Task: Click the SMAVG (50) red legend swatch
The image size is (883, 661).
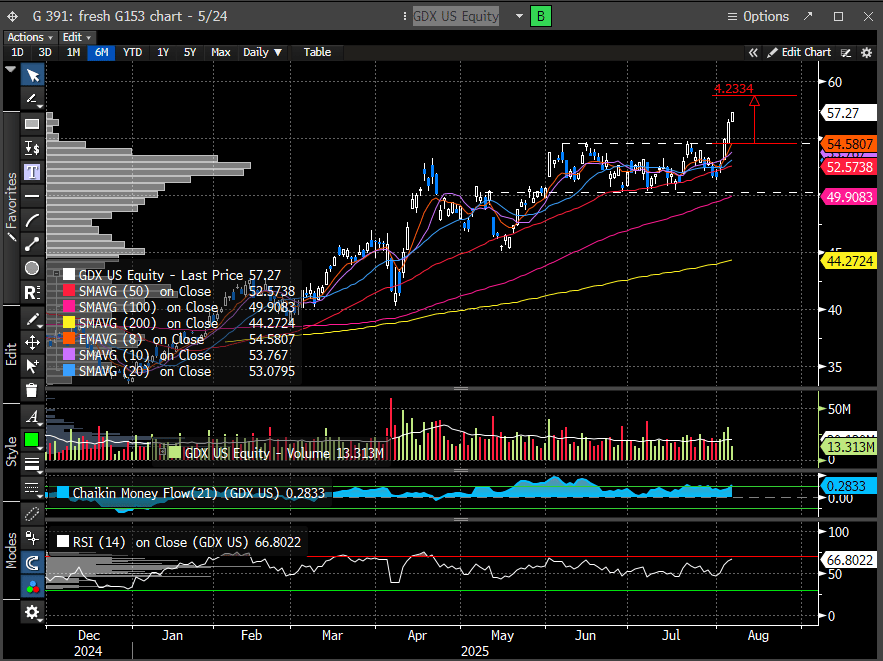Action: tap(69, 291)
